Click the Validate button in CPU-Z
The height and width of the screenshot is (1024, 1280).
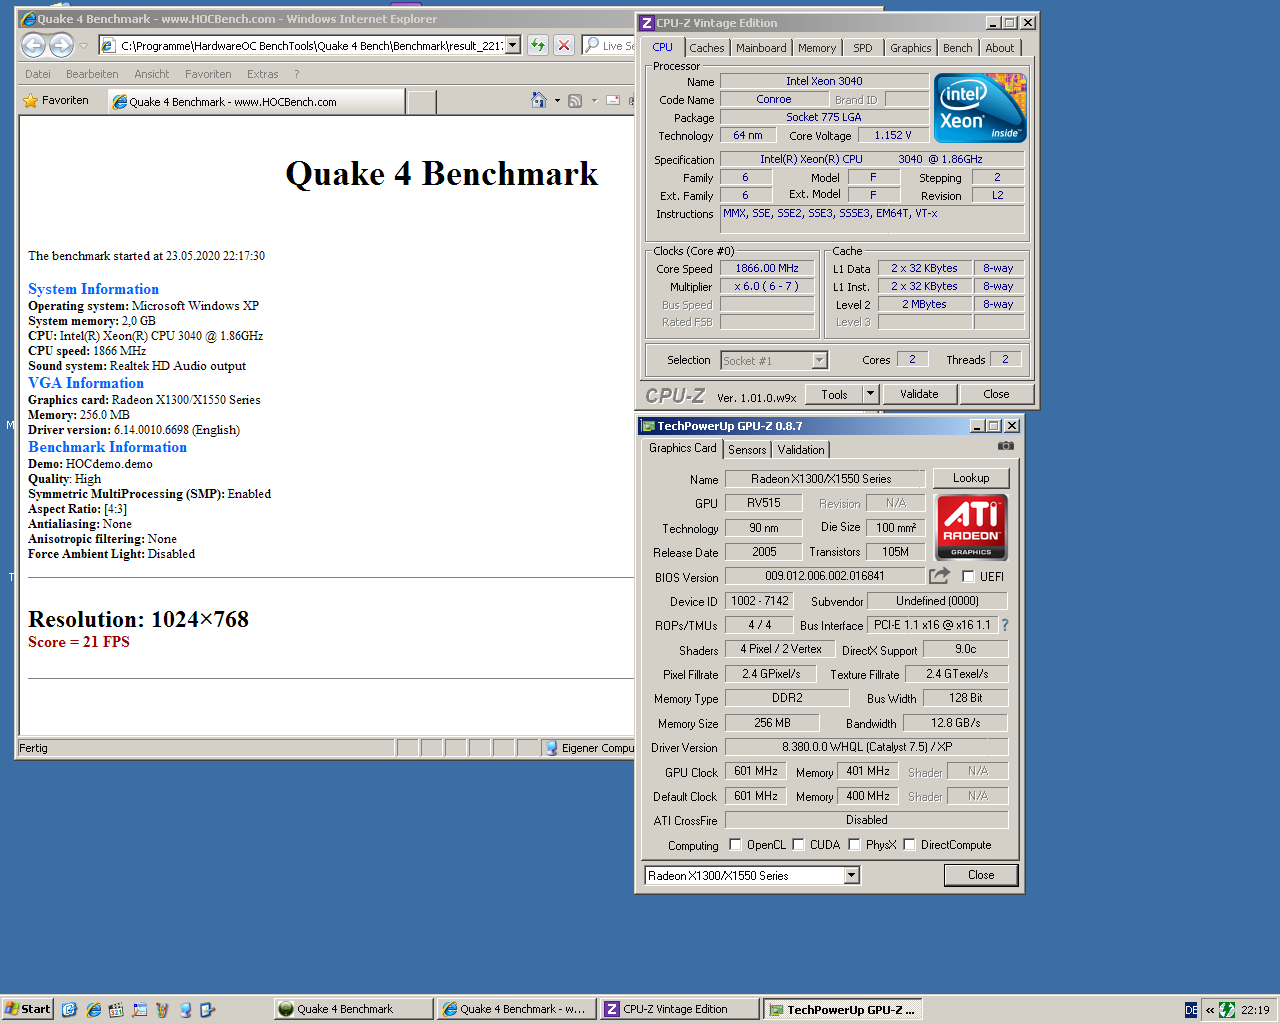[x=919, y=394]
